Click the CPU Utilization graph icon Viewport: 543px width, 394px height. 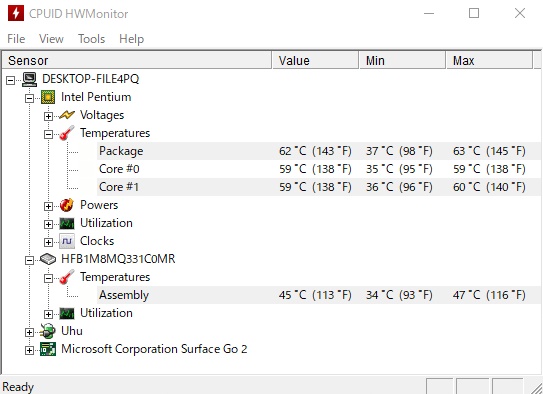pos(67,223)
